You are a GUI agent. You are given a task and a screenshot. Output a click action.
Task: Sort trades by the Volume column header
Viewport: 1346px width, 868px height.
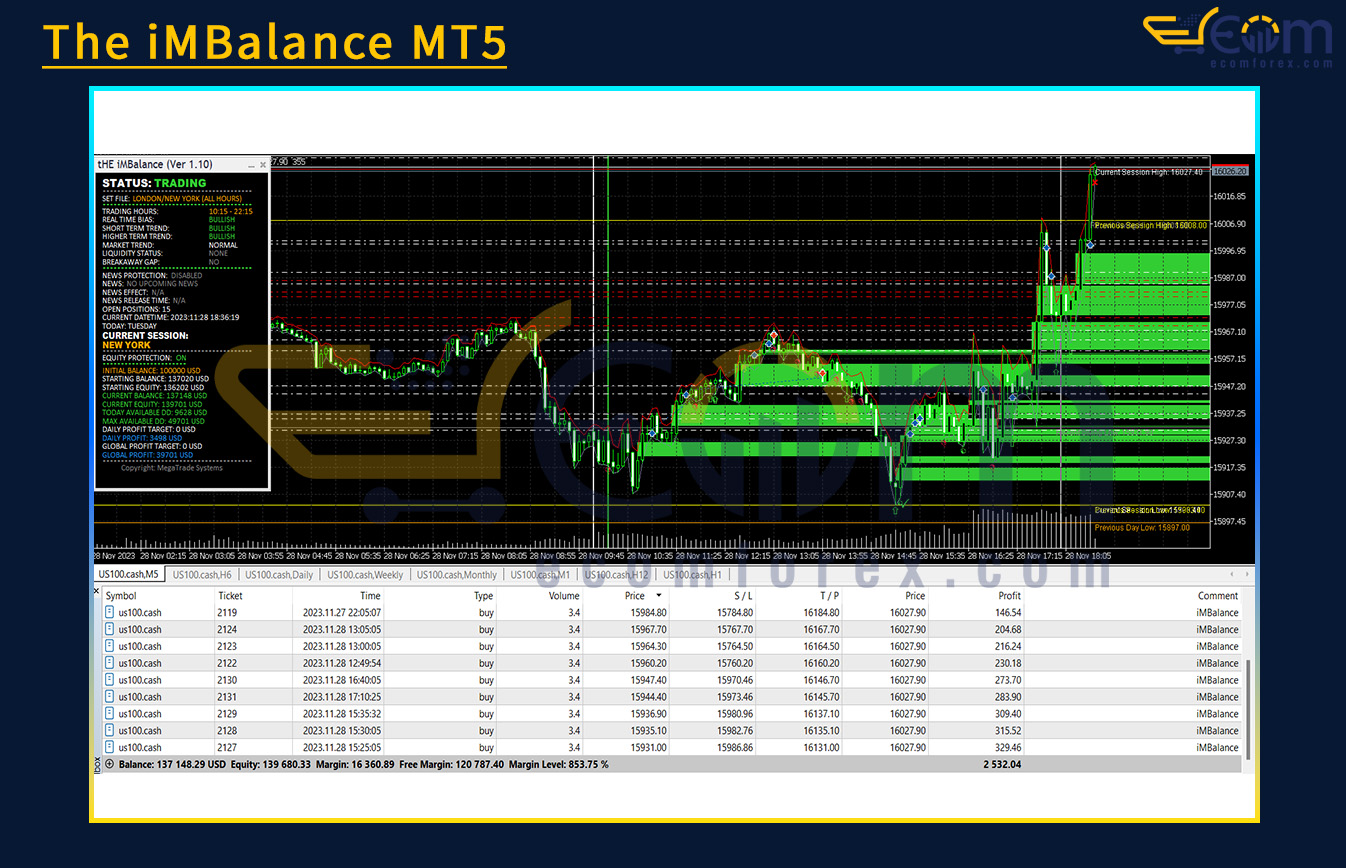click(563, 596)
